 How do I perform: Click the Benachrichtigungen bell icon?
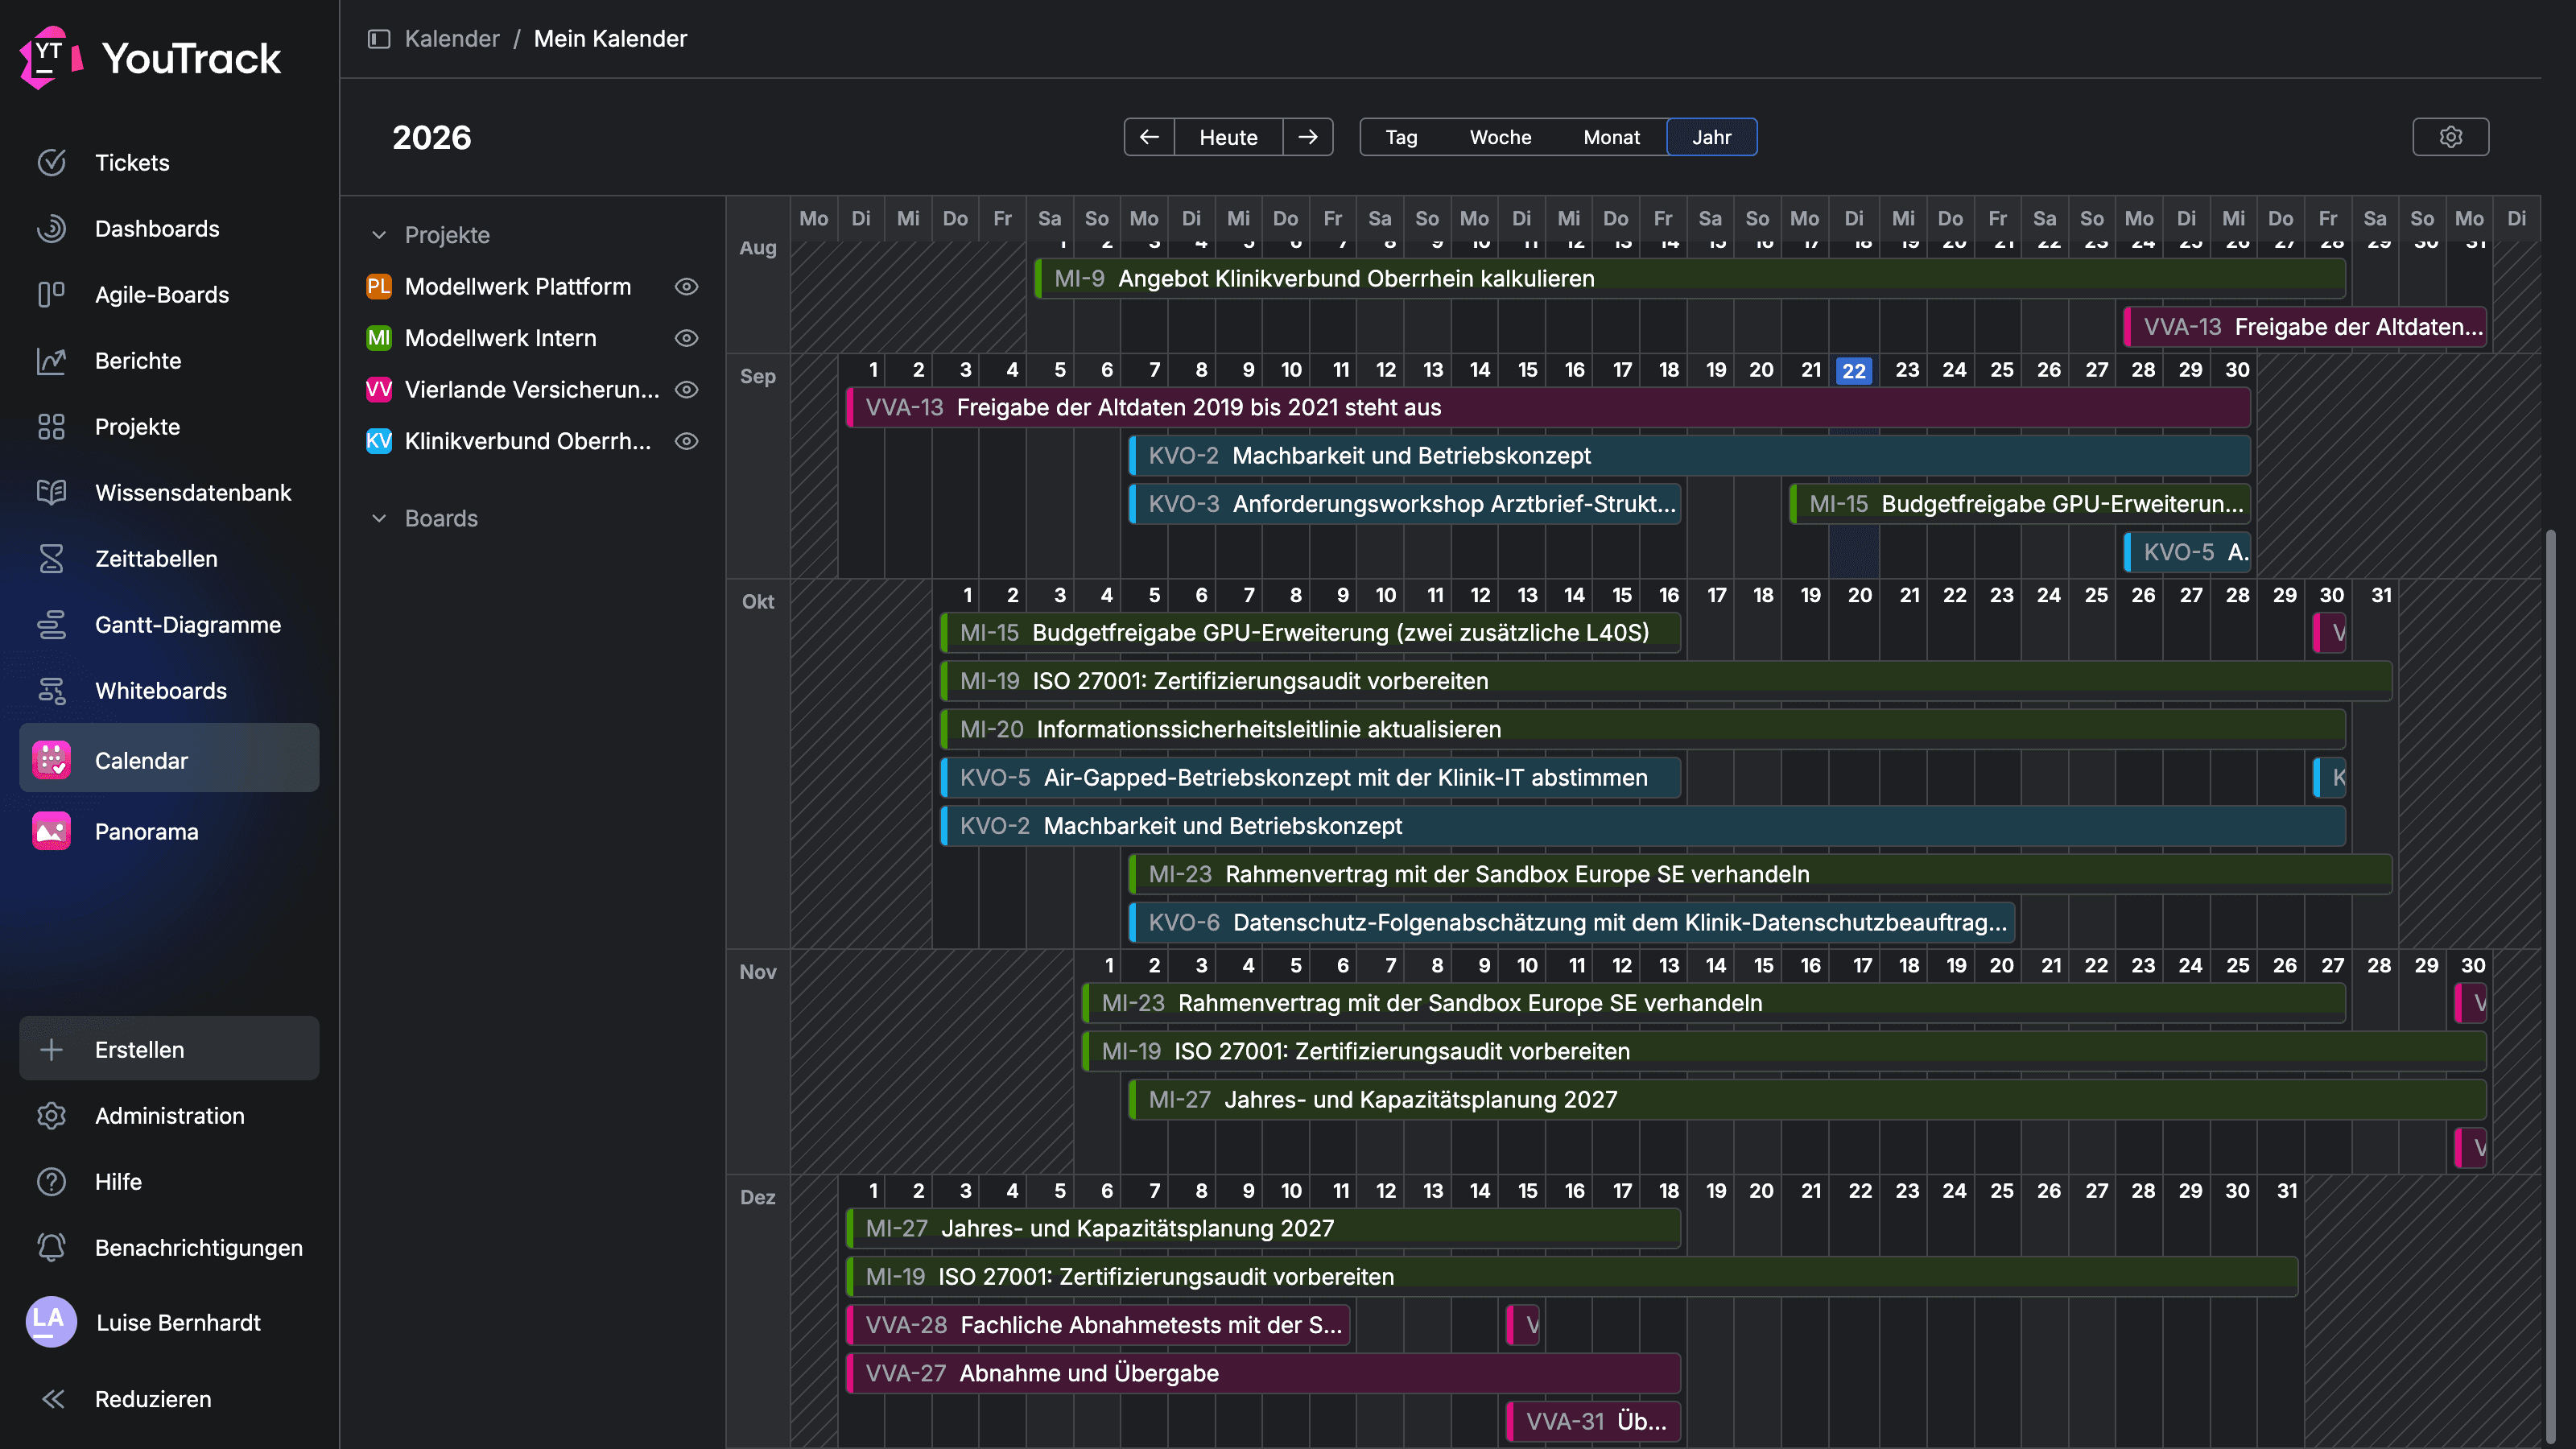51,1248
